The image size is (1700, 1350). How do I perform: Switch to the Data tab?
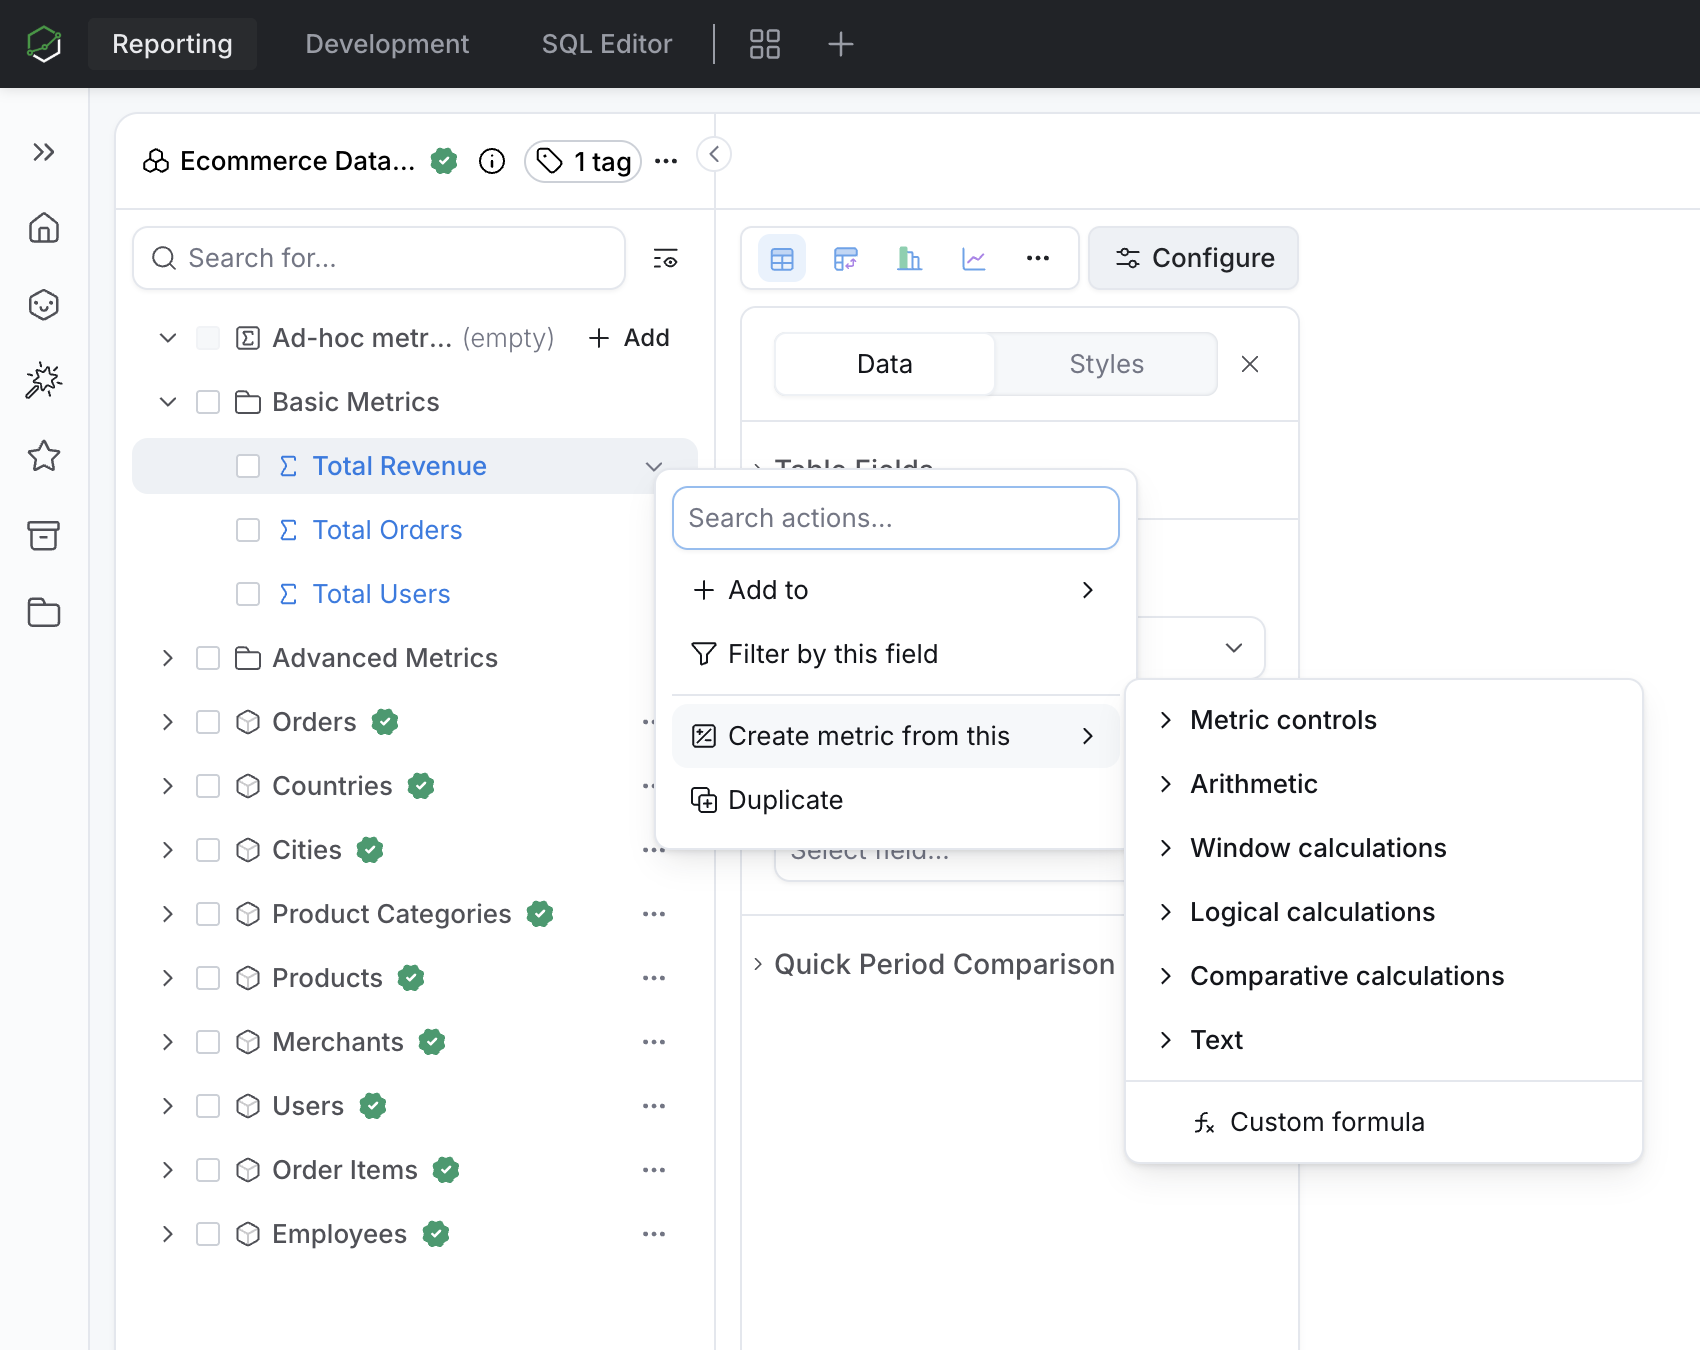(885, 364)
